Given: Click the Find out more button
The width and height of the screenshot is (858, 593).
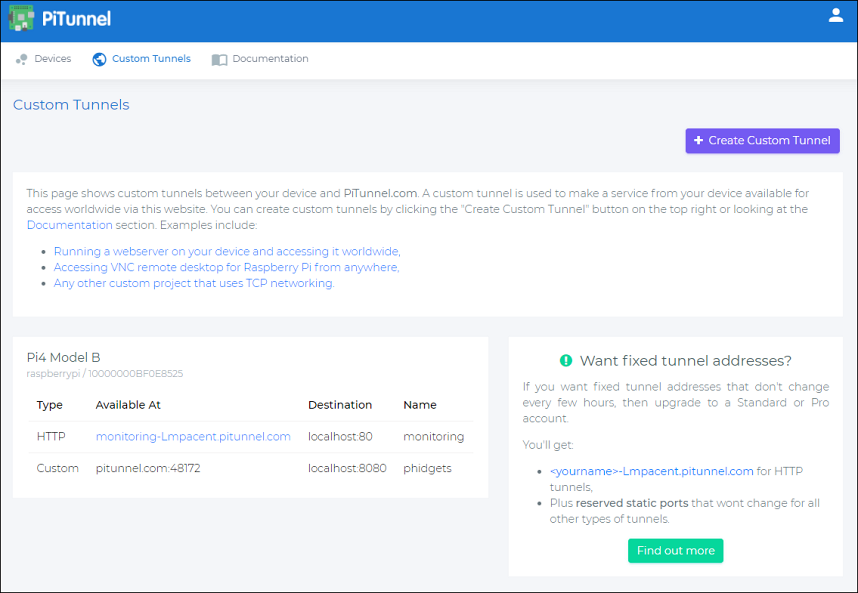Looking at the screenshot, I should click(675, 550).
